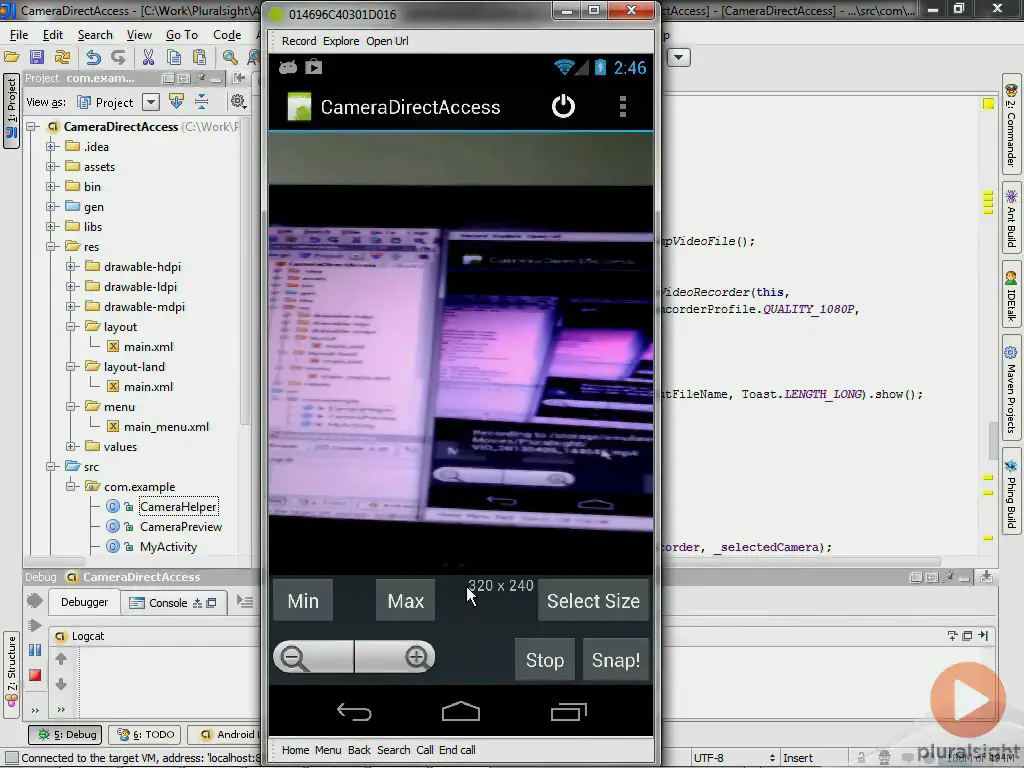
Task: Expand the drawable-hdpi folder node
Action: tap(71, 267)
